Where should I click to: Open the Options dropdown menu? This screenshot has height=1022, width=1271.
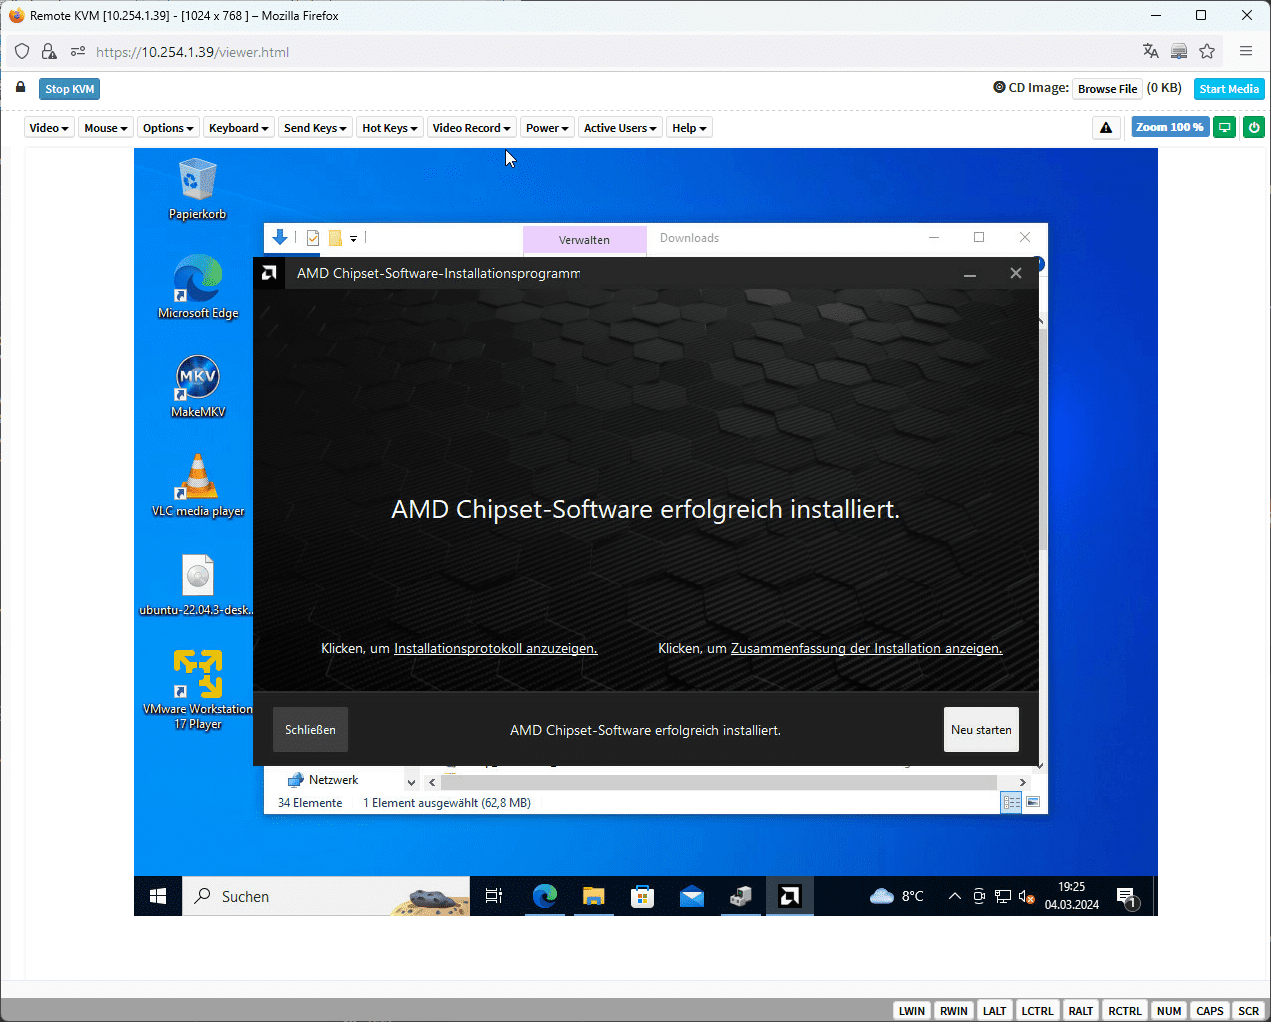coord(168,127)
